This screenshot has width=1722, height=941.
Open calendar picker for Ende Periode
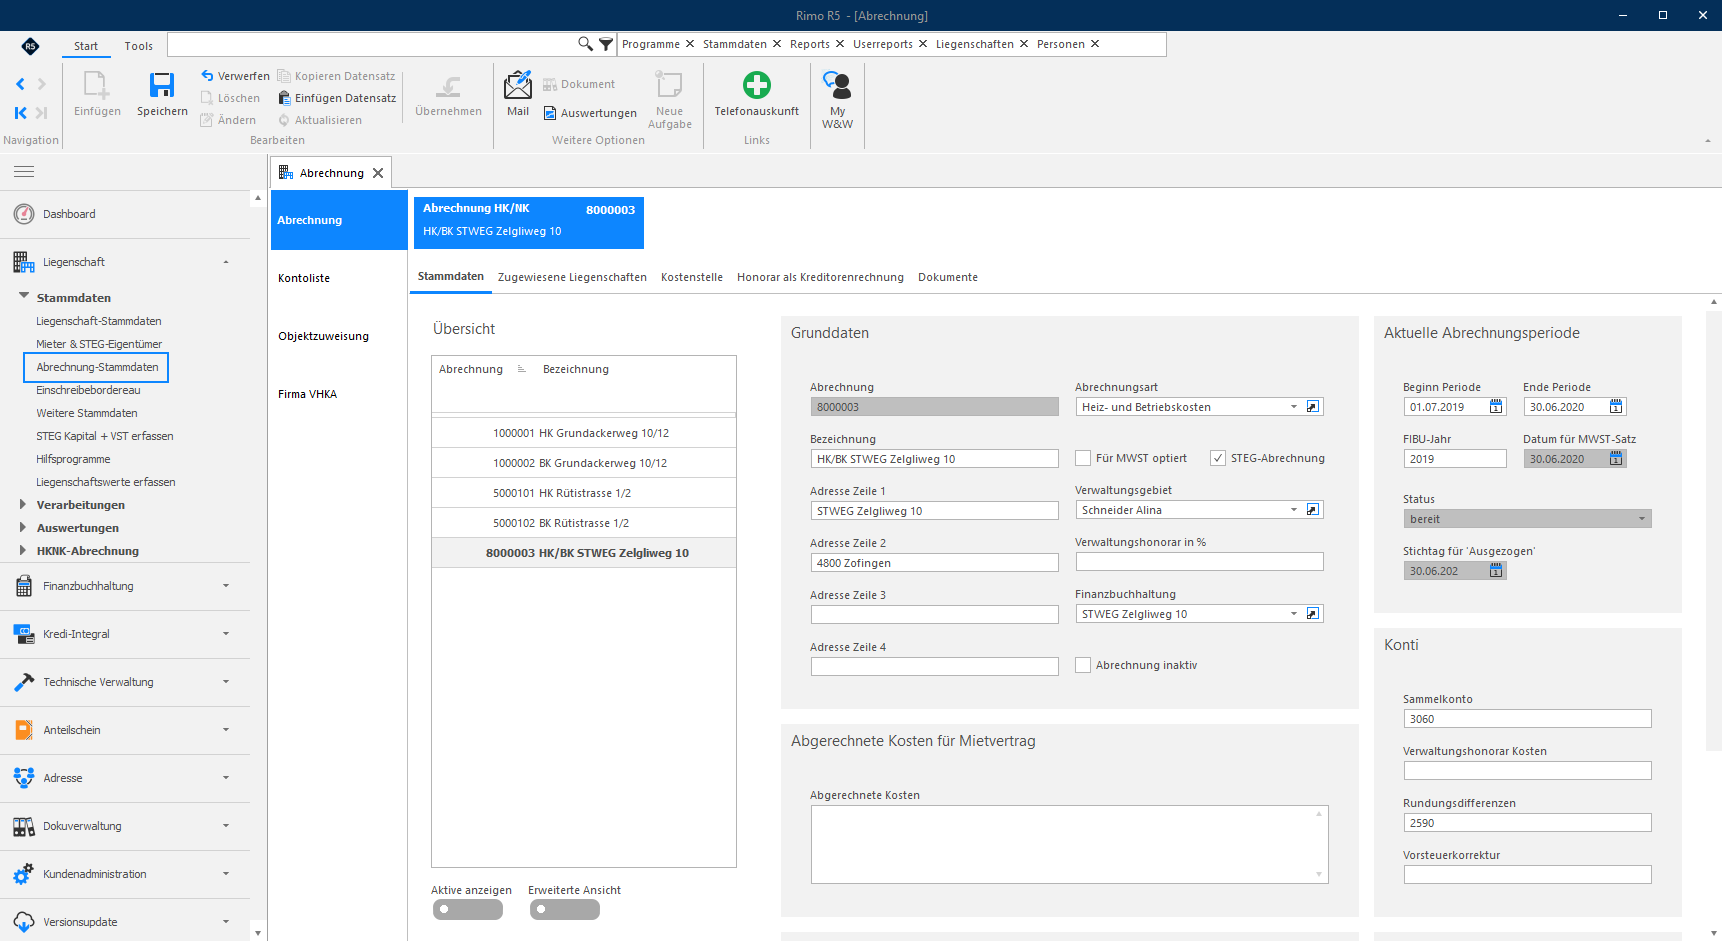click(x=1616, y=407)
